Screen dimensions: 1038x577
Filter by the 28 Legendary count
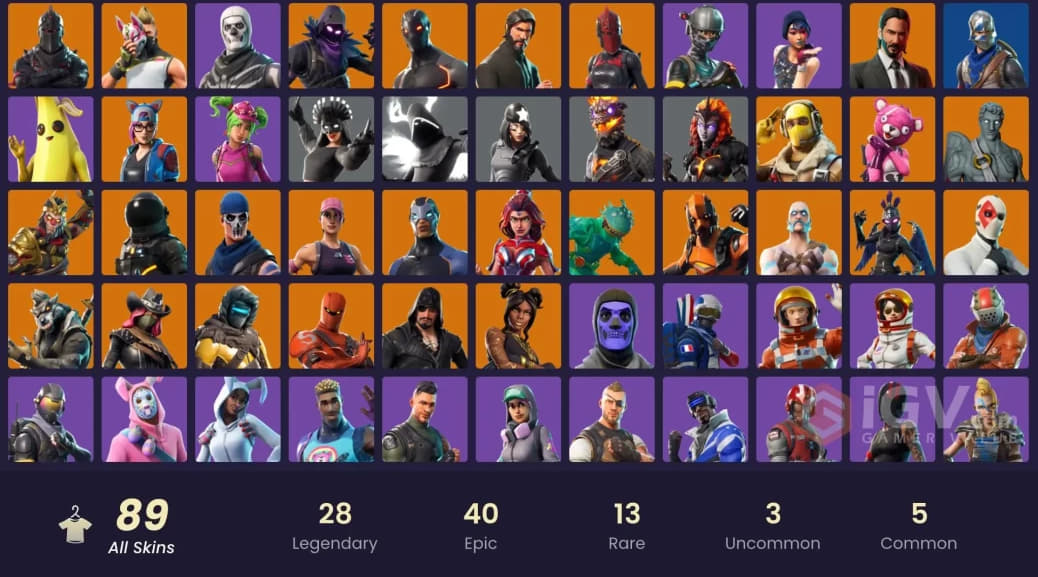pos(335,526)
